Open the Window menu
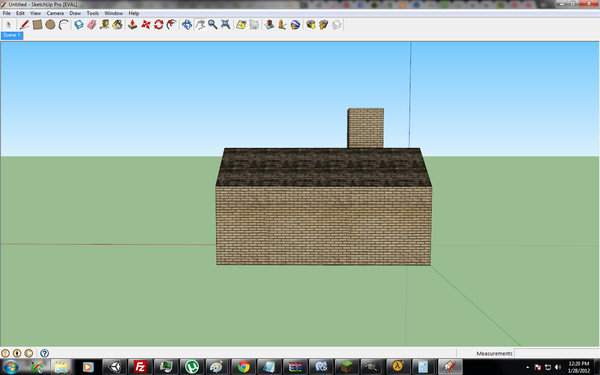600x375 pixels. click(114, 13)
